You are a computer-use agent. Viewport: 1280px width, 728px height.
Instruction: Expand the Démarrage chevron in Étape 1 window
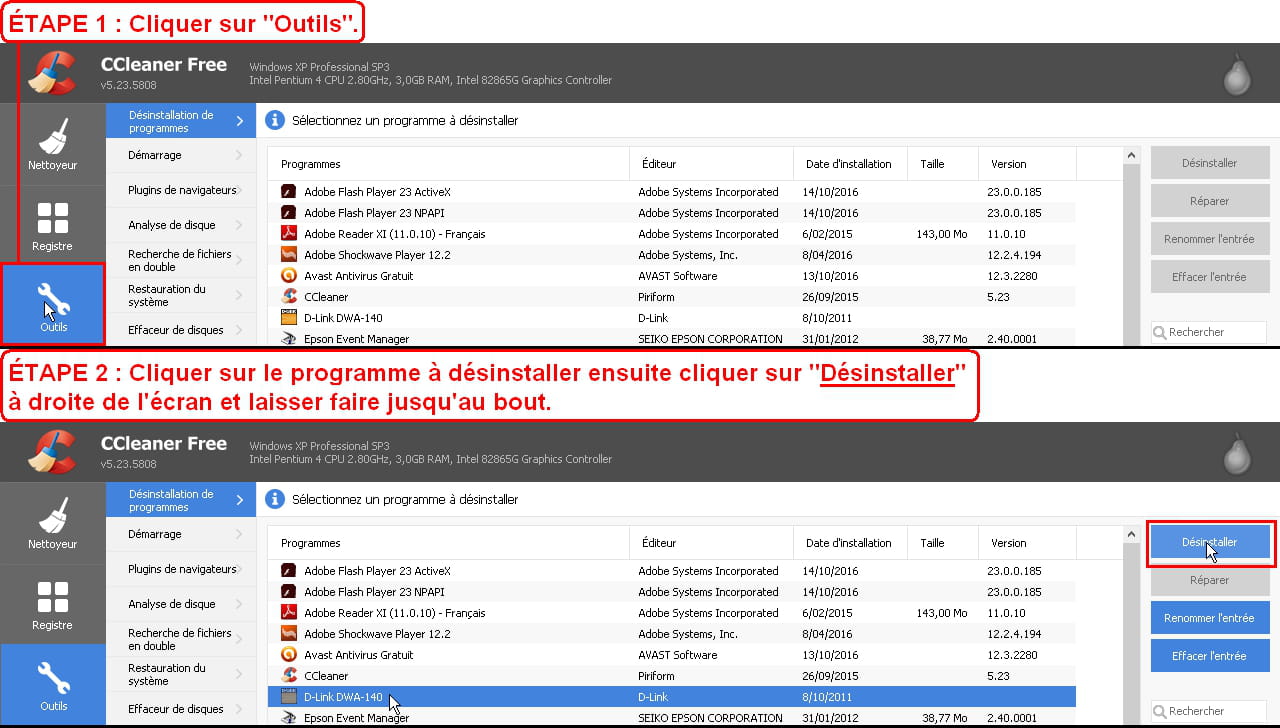coord(239,156)
